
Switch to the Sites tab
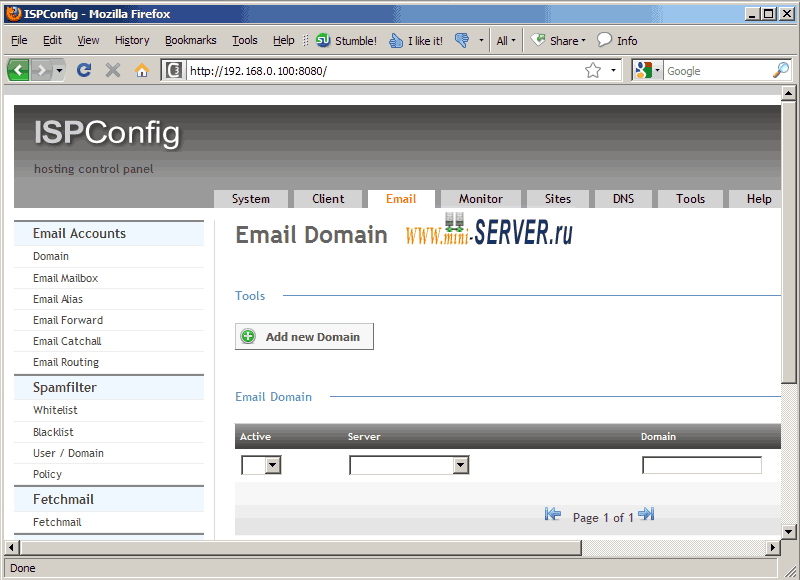pos(558,198)
